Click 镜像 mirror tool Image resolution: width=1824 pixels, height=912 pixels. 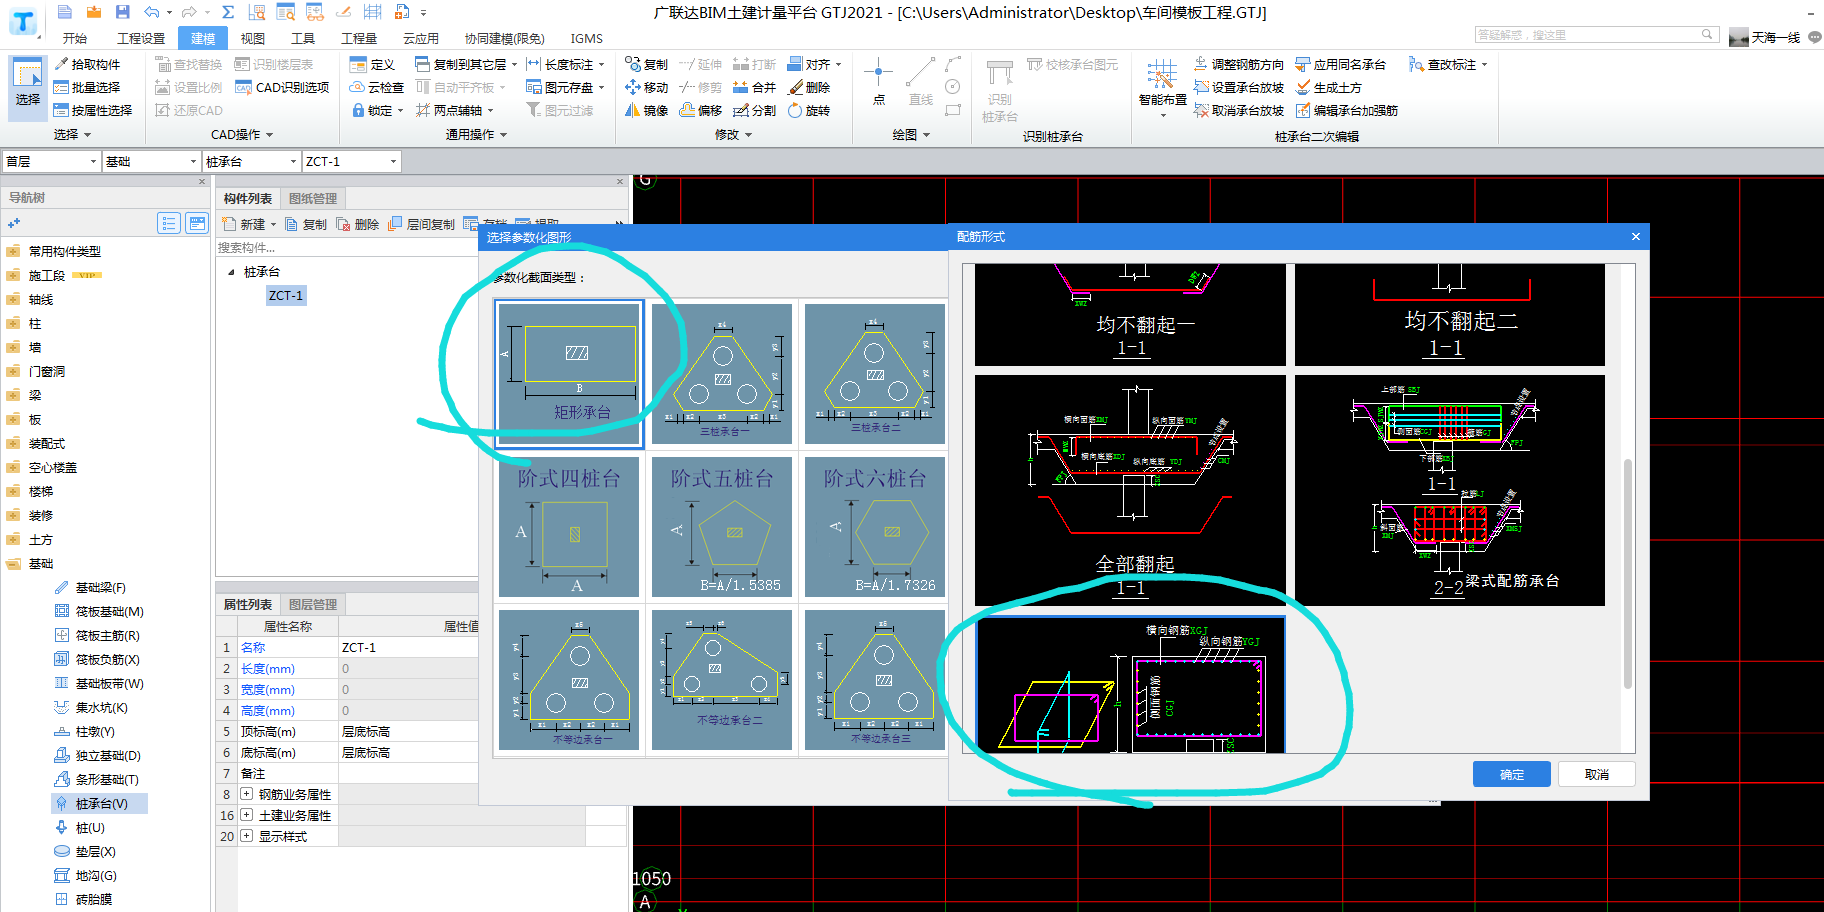point(646,110)
